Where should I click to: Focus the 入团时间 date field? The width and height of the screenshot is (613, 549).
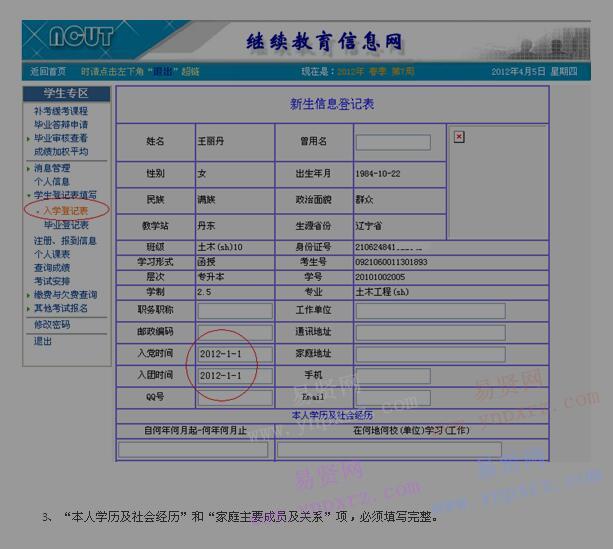(234, 376)
